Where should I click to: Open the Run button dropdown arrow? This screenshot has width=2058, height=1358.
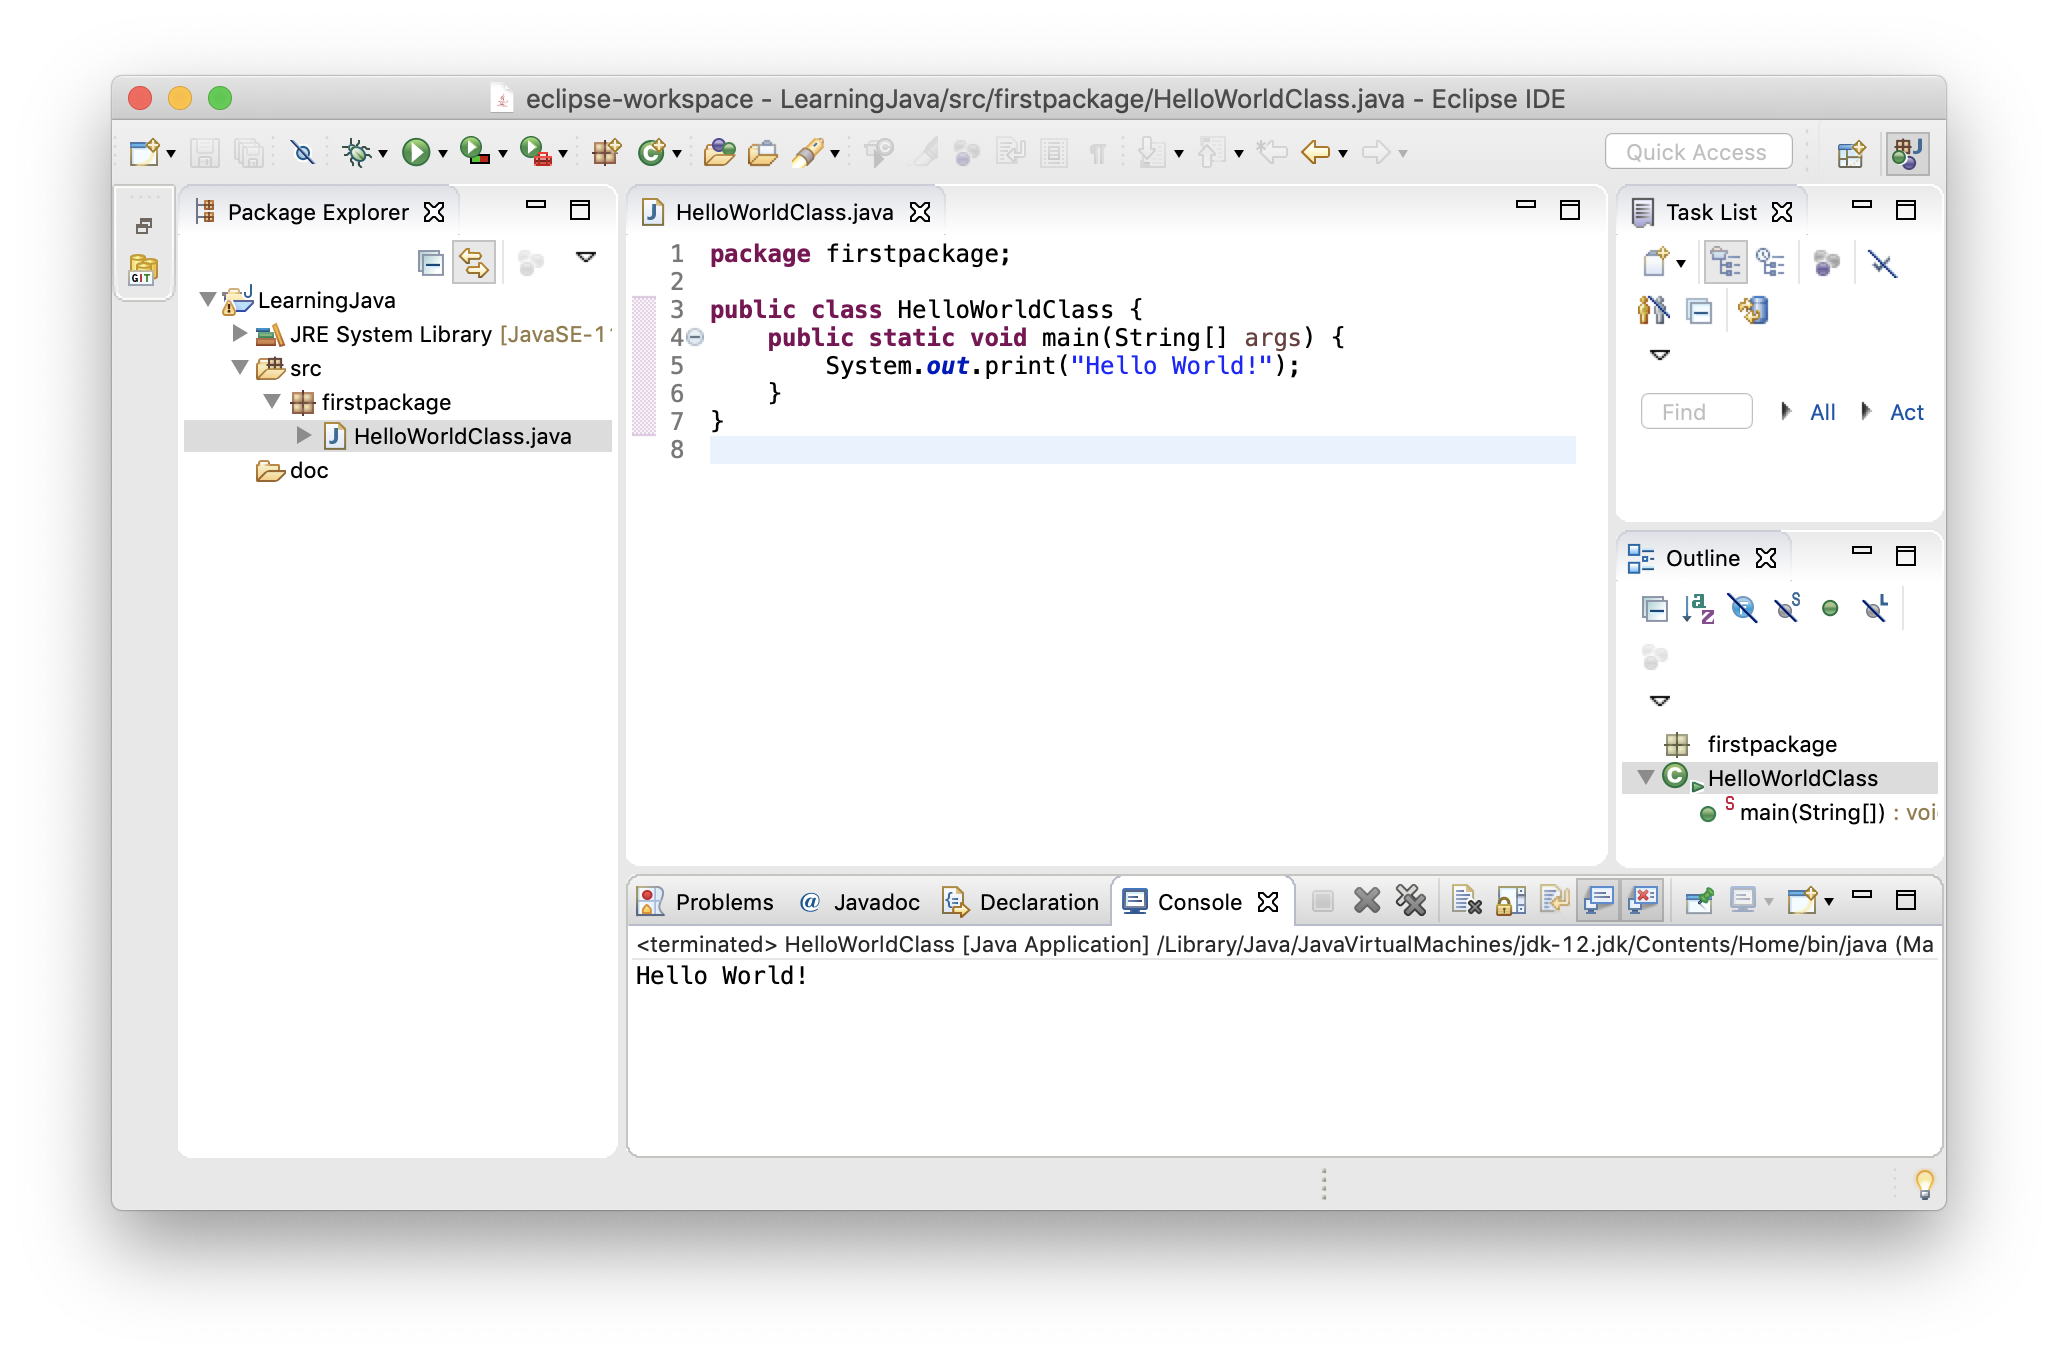point(443,154)
